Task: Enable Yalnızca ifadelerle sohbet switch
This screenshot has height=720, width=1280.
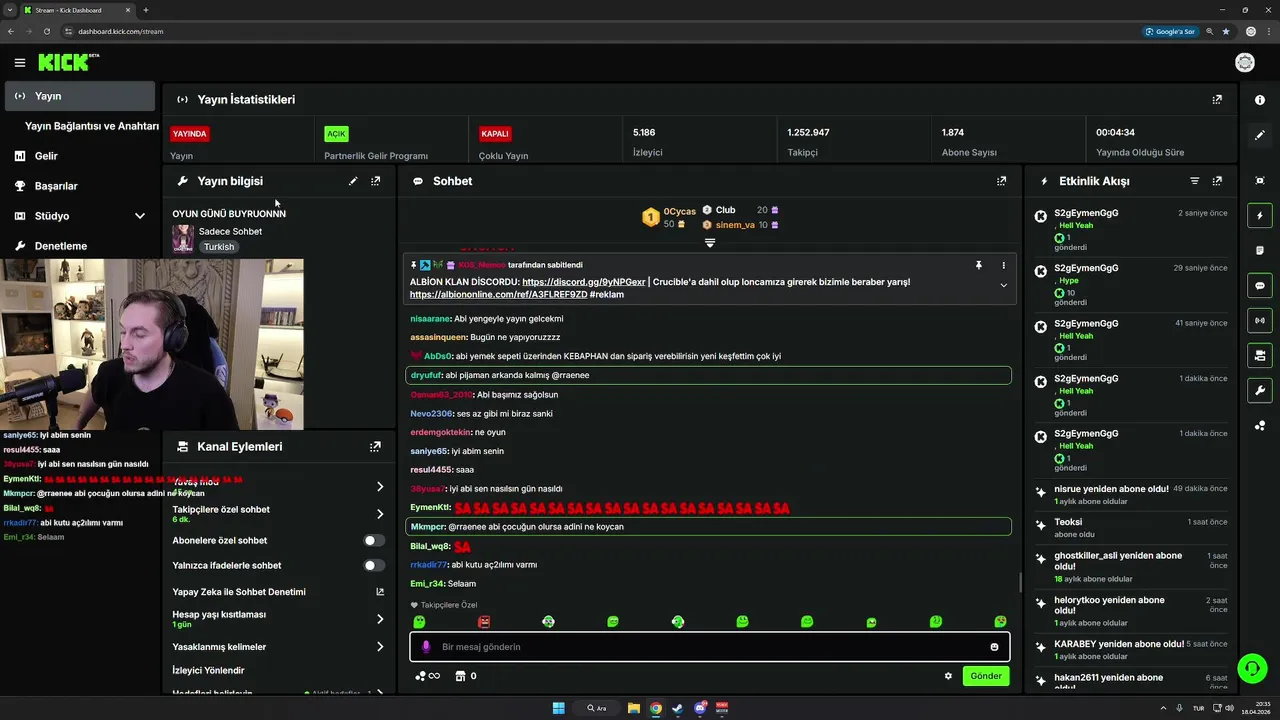Action: pos(374,565)
